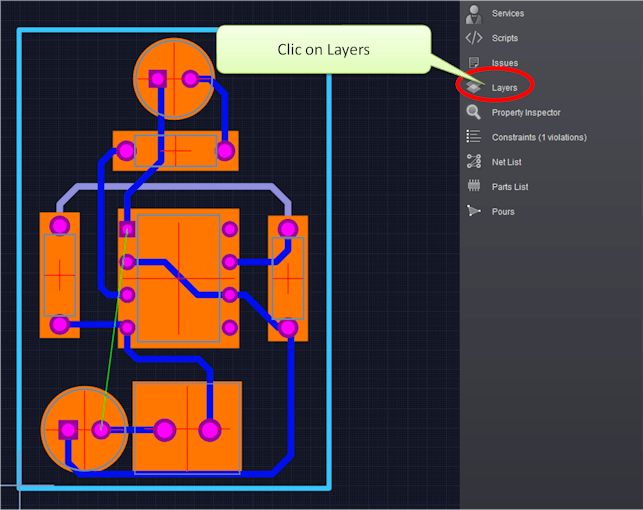Open the Layers panel label
Viewport: 643px width, 510px height.
[504, 88]
